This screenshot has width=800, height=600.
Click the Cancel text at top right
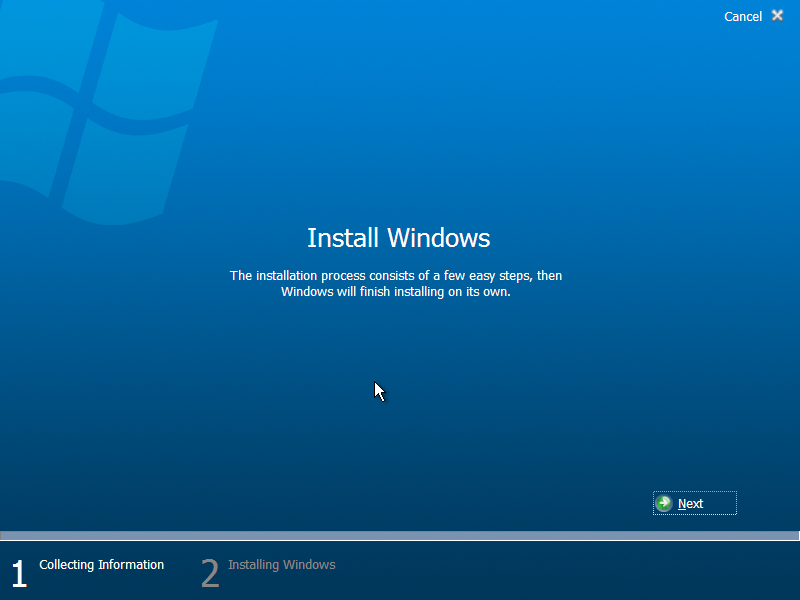click(x=742, y=16)
